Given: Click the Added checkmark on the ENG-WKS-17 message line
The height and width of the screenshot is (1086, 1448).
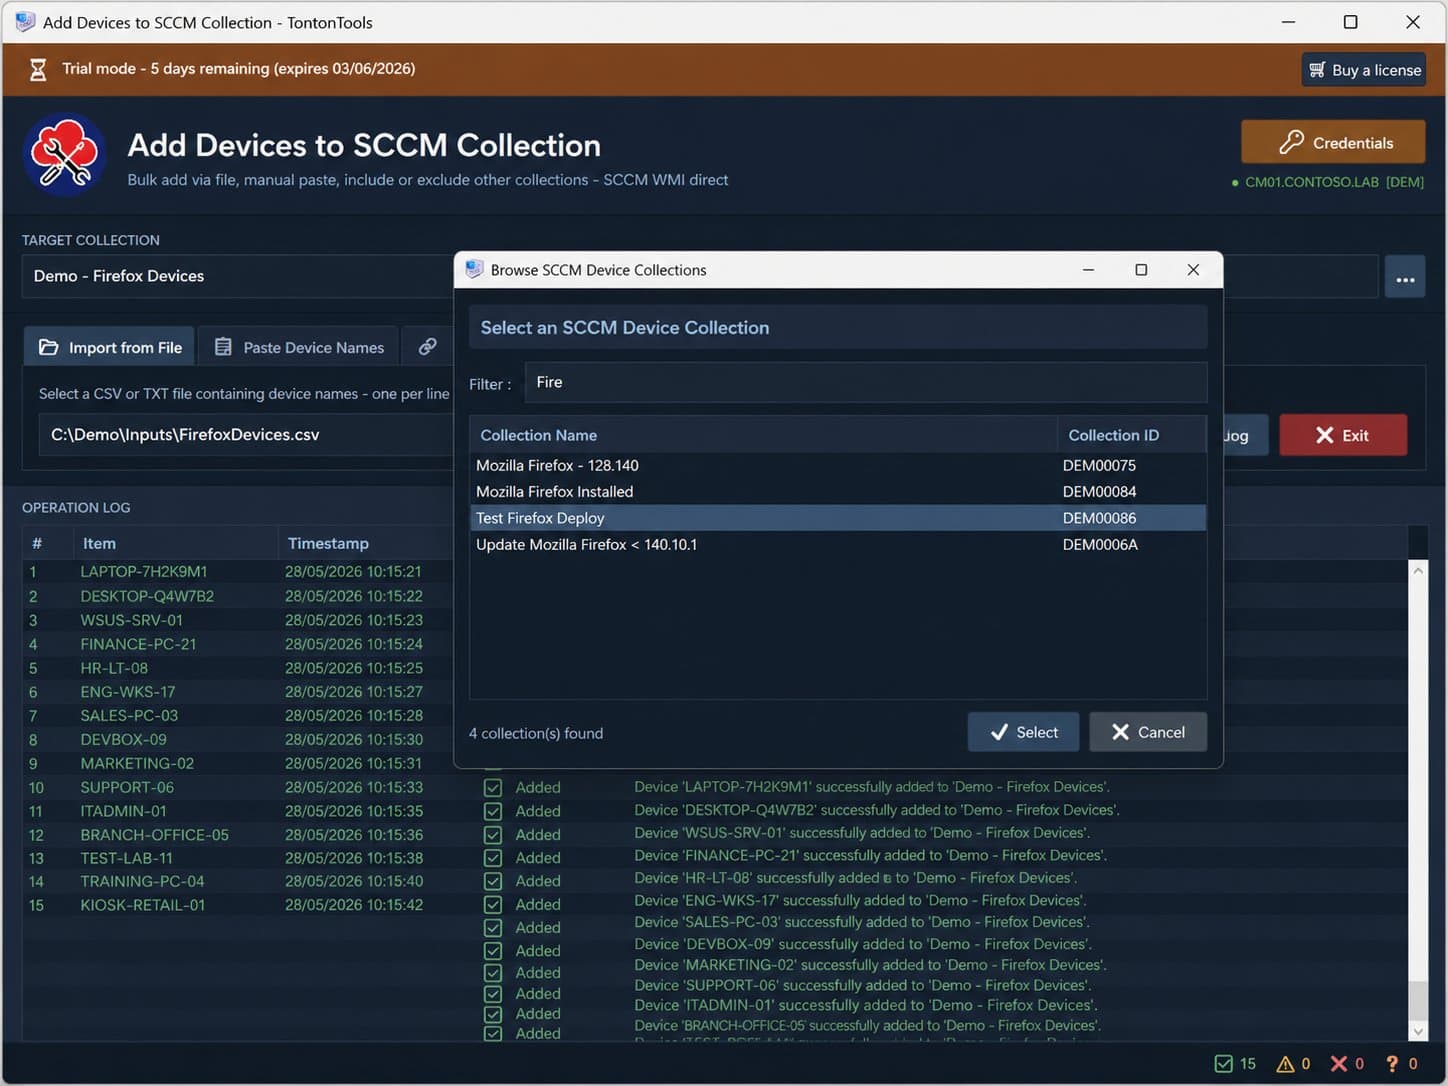Looking at the screenshot, I should click(x=493, y=904).
